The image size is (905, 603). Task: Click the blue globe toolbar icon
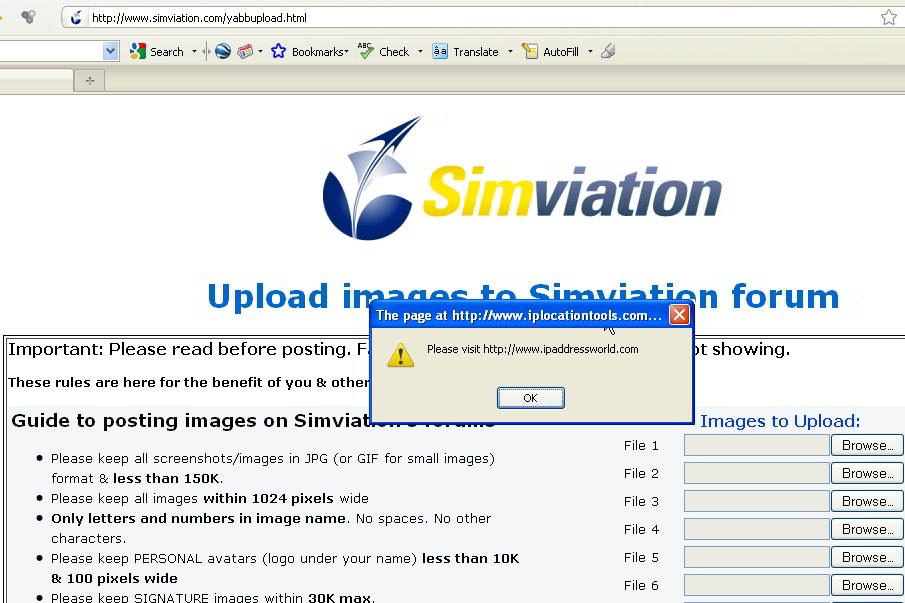click(x=222, y=52)
